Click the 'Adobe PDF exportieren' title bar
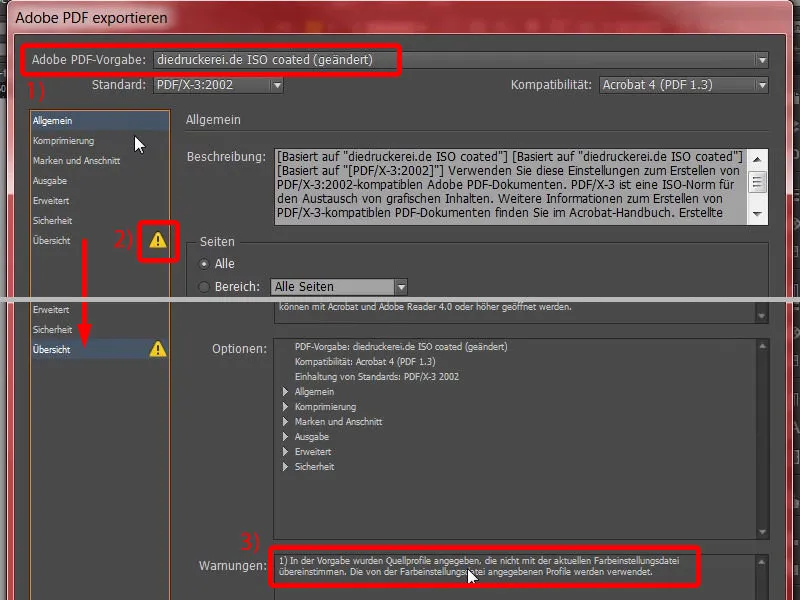Screen dimensions: 800x600 pos(400,18)
